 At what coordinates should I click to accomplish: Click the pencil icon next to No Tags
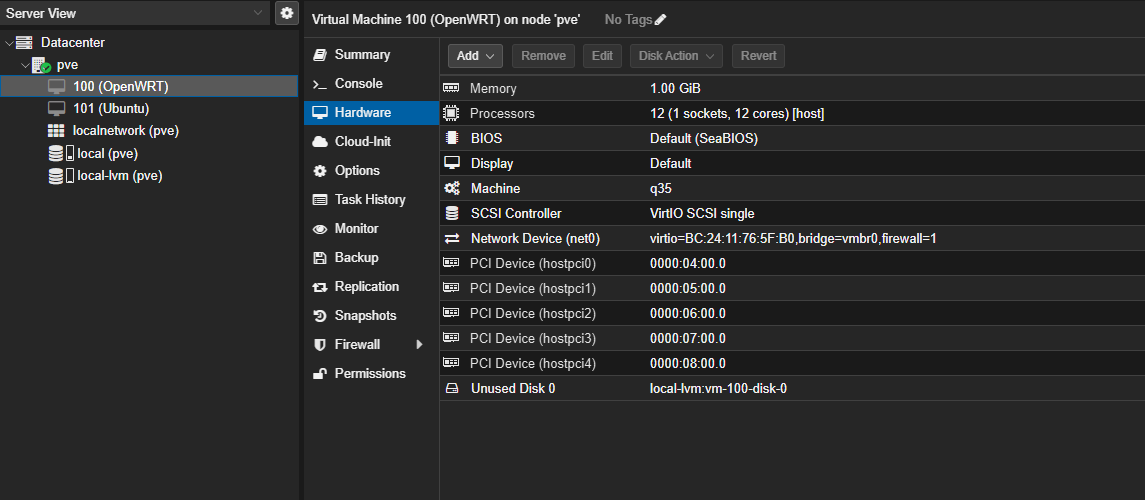coord(660,20)
